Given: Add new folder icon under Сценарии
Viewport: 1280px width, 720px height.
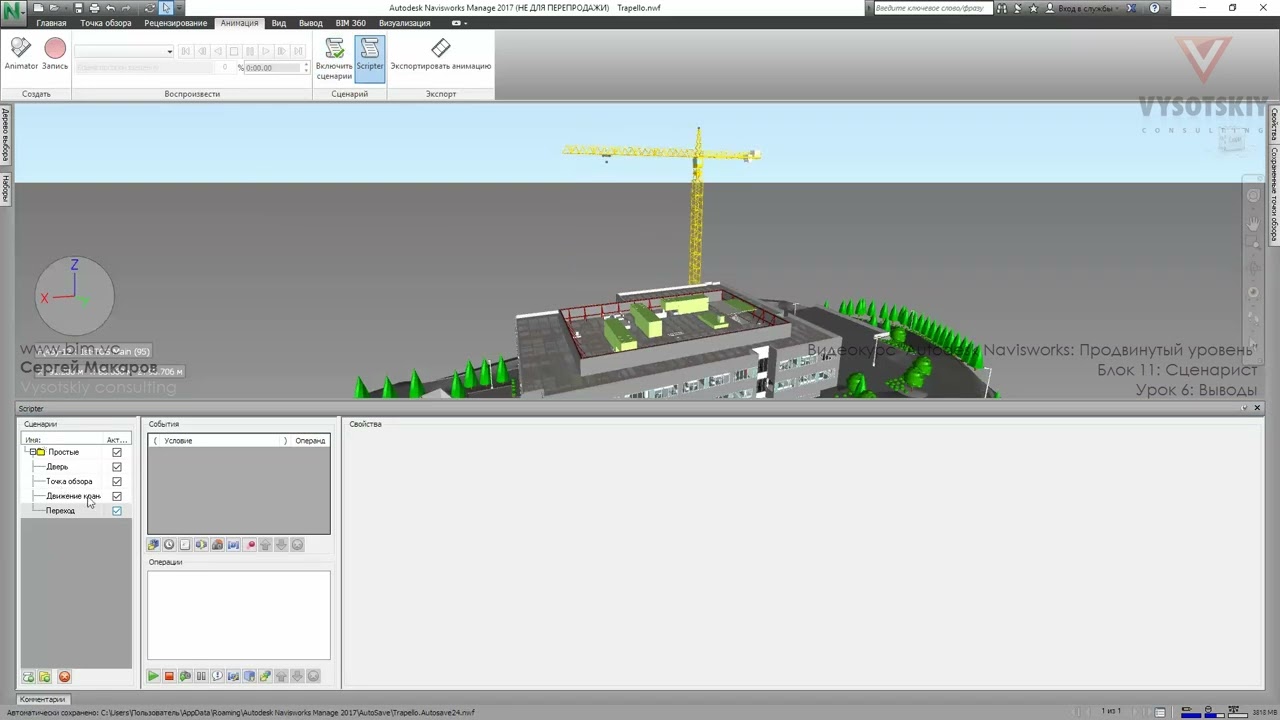Looking at the screenshot, I should click(x=45, y=677).
